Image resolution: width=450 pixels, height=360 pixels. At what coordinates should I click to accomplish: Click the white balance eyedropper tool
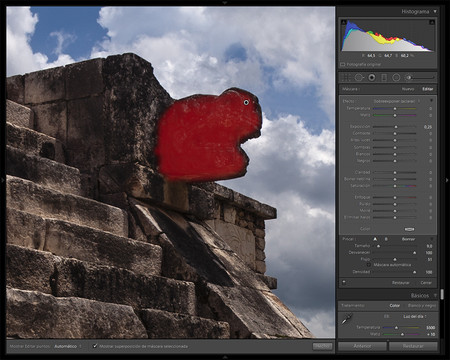[x=347, y=319]
